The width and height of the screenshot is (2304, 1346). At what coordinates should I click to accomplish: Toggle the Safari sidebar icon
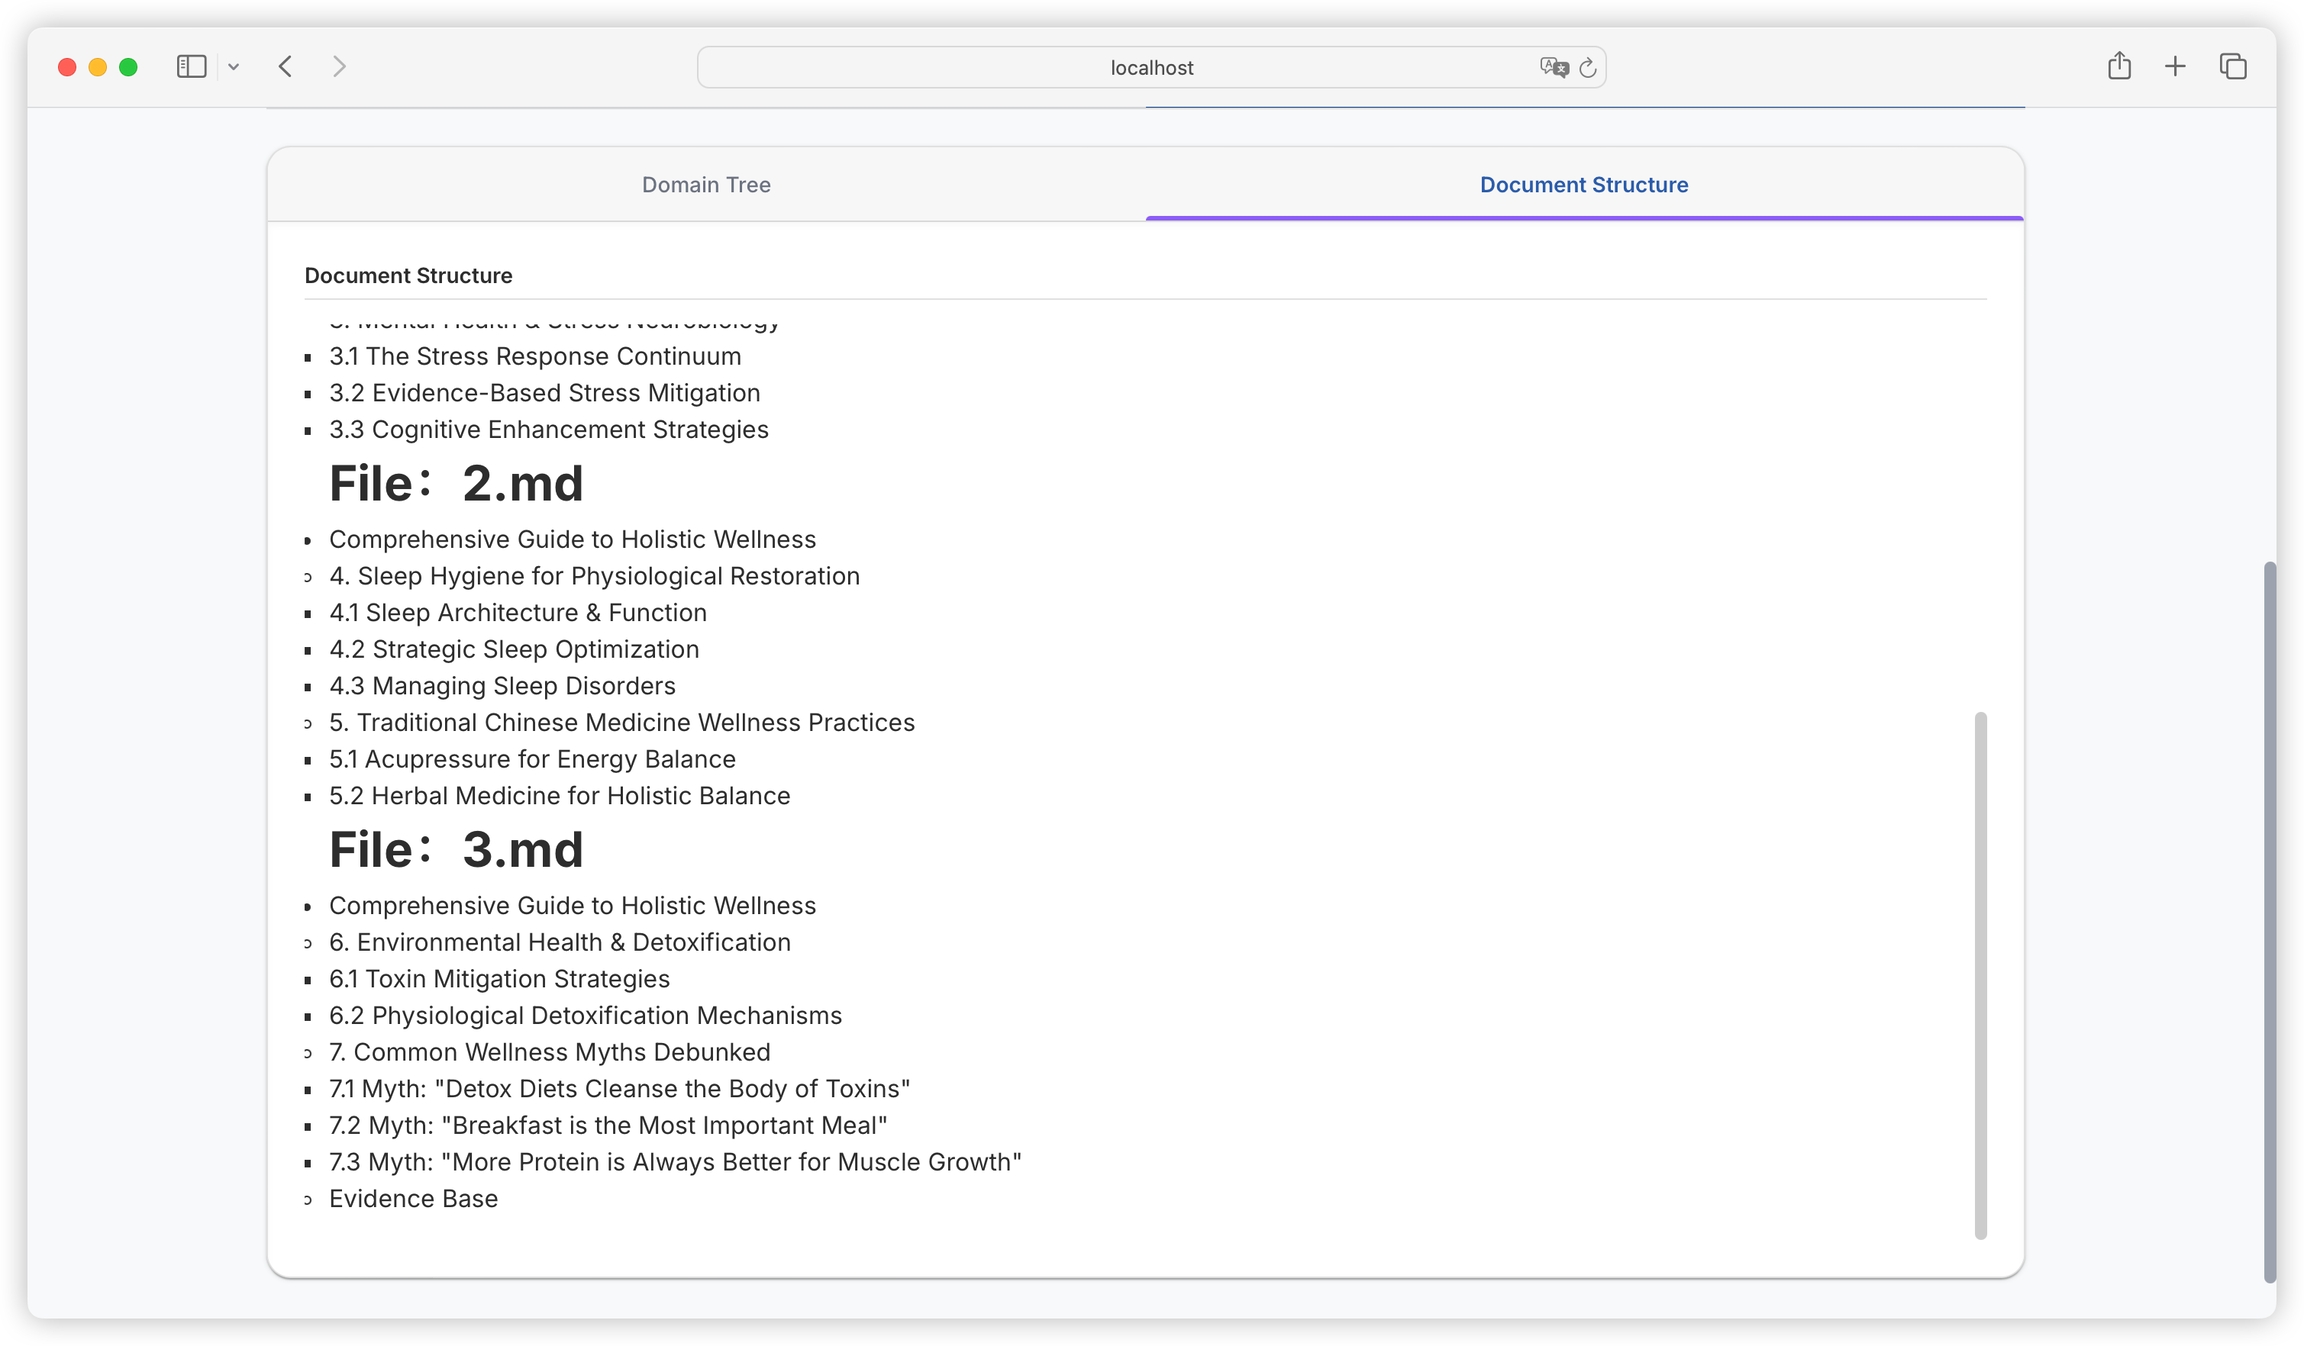pyautogui.click(x=191, y=67)
